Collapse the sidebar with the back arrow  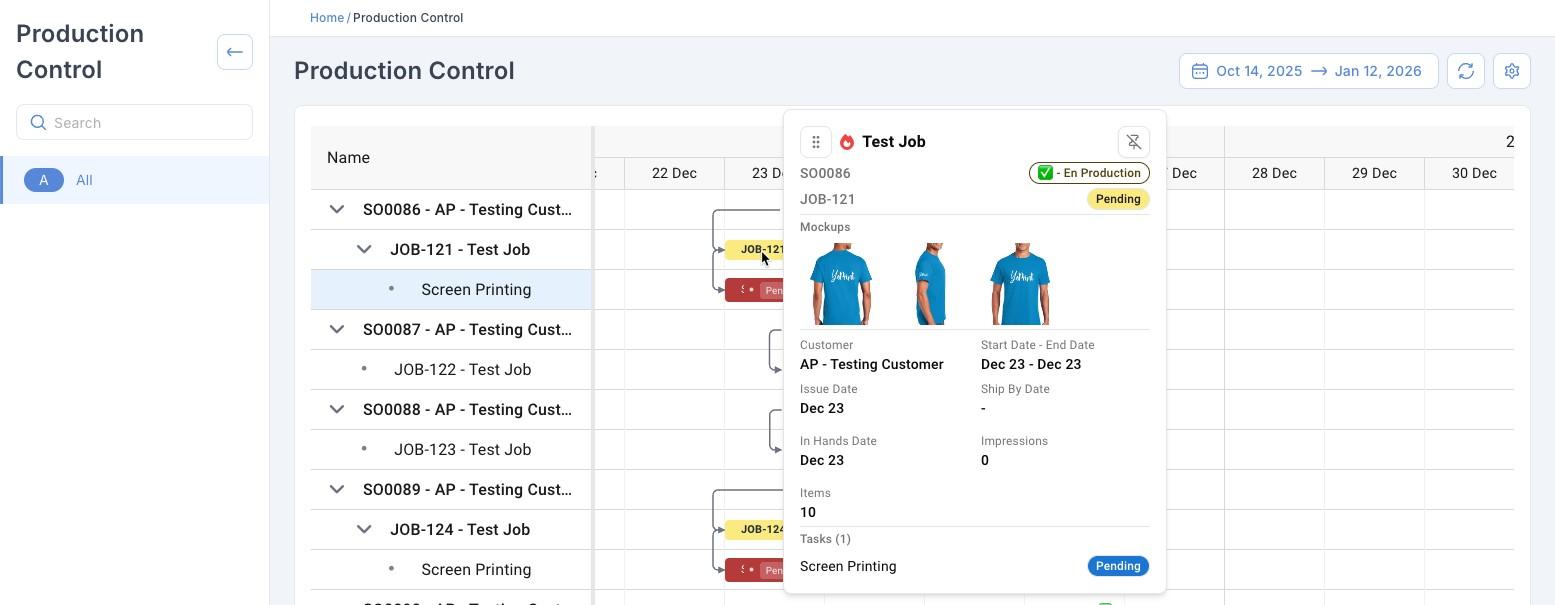(235, 52)
